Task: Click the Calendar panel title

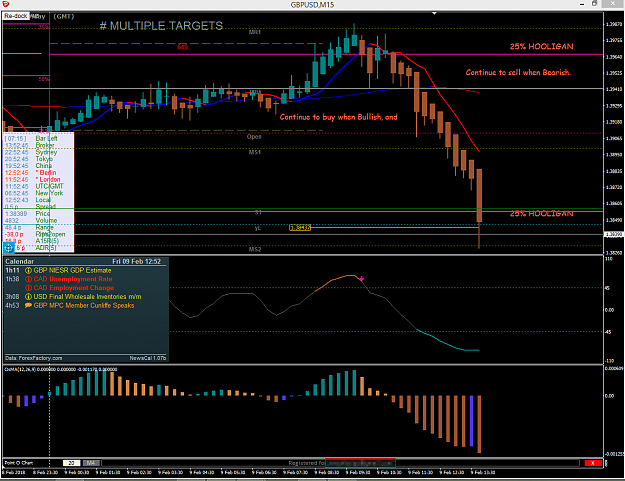Action: coord(20,261)
